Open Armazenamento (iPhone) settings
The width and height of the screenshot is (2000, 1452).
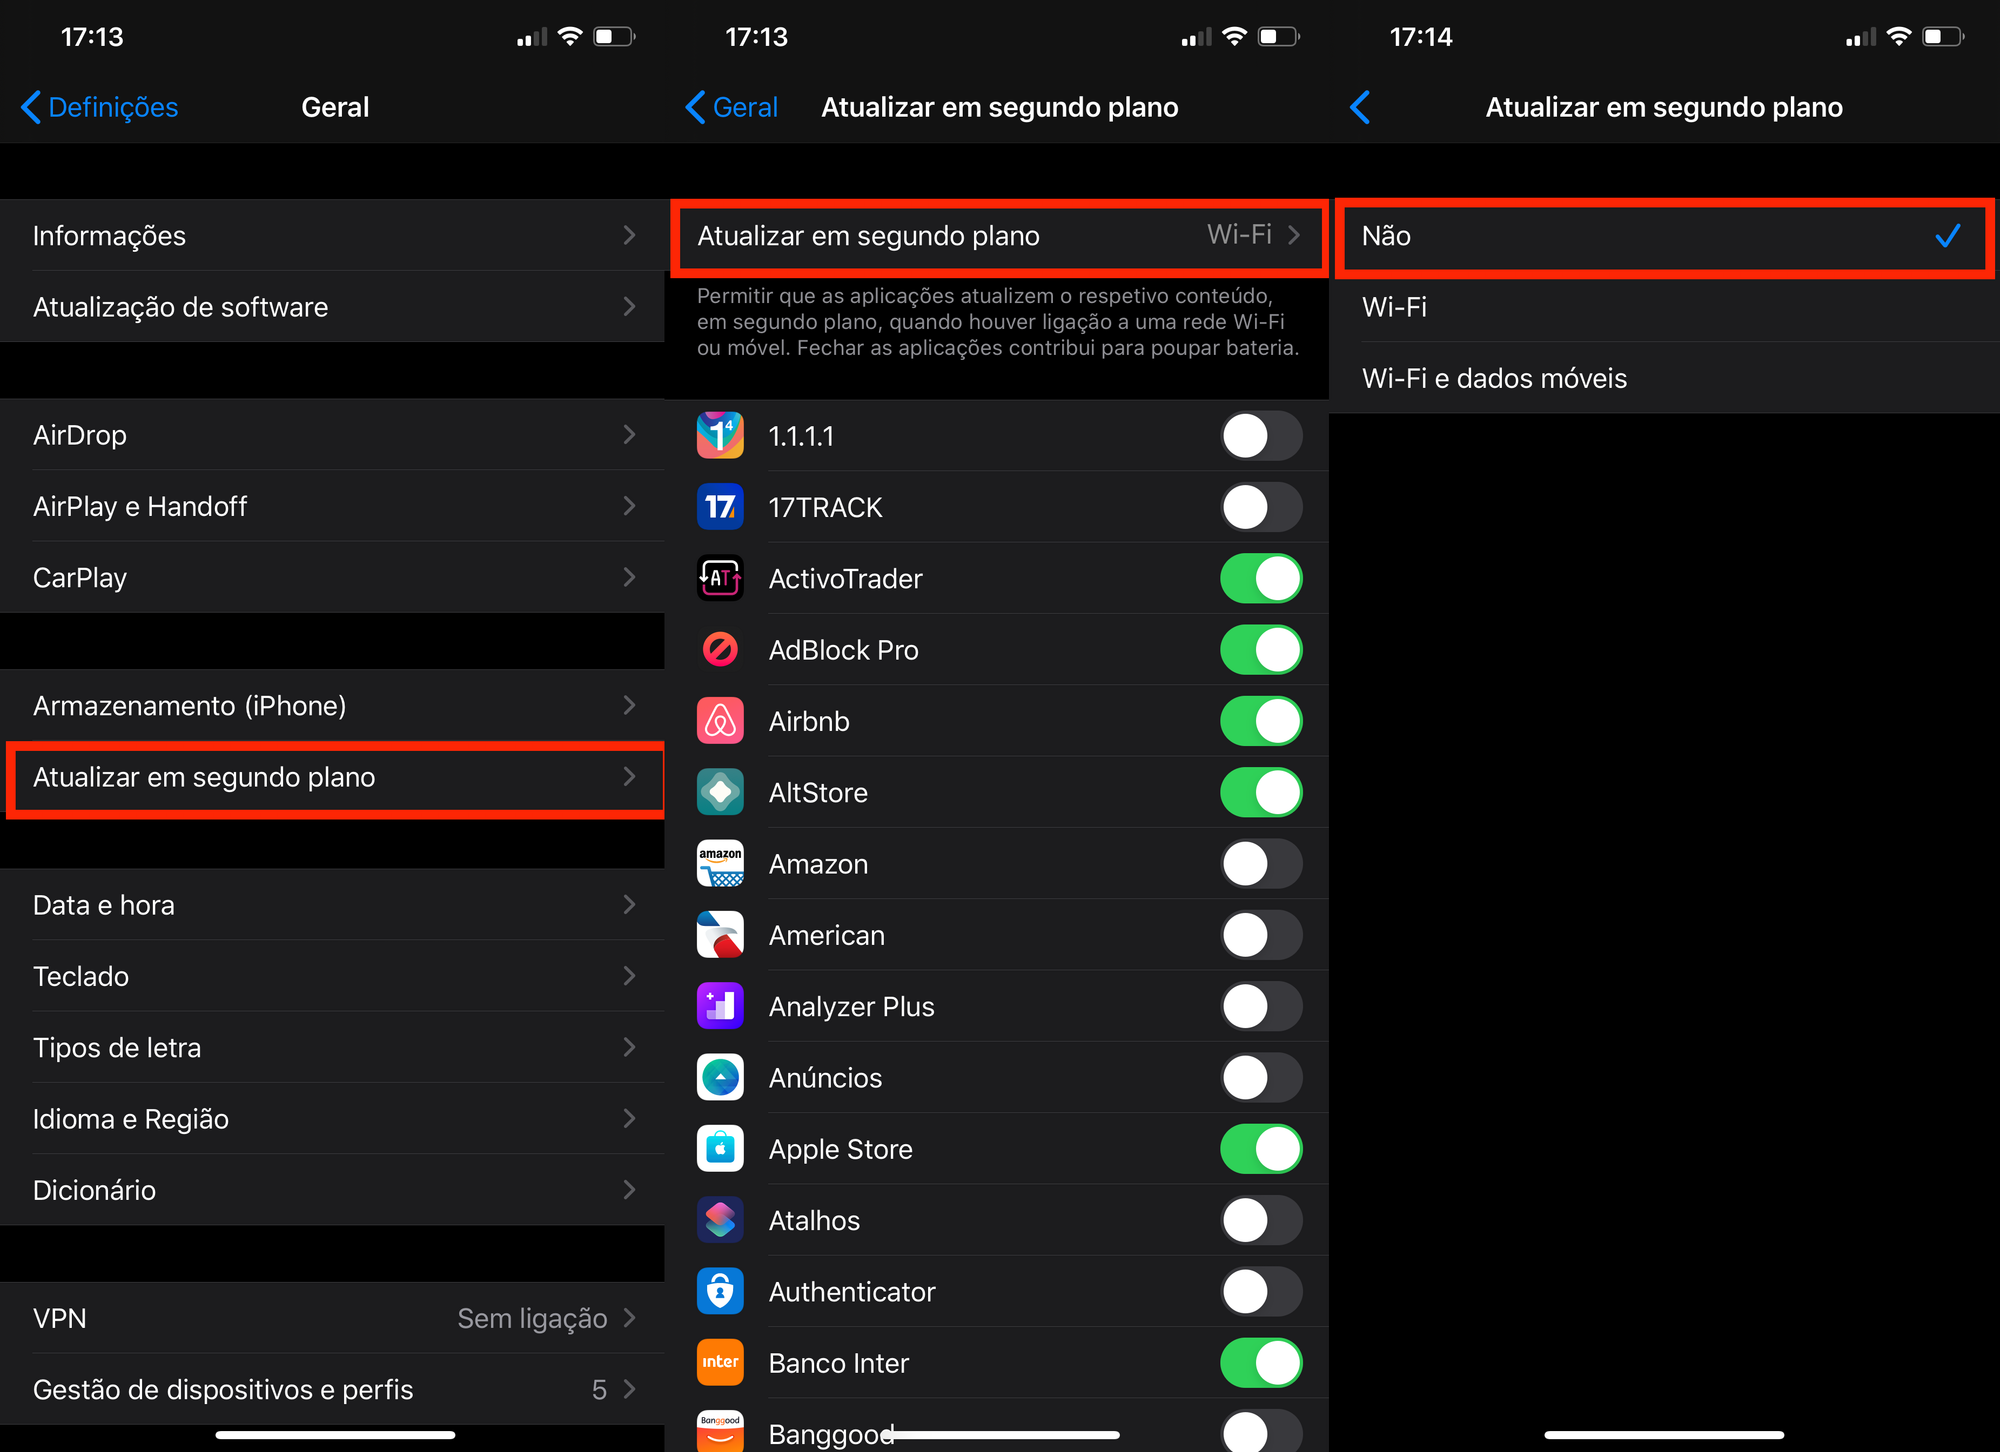tap(332, 706)
